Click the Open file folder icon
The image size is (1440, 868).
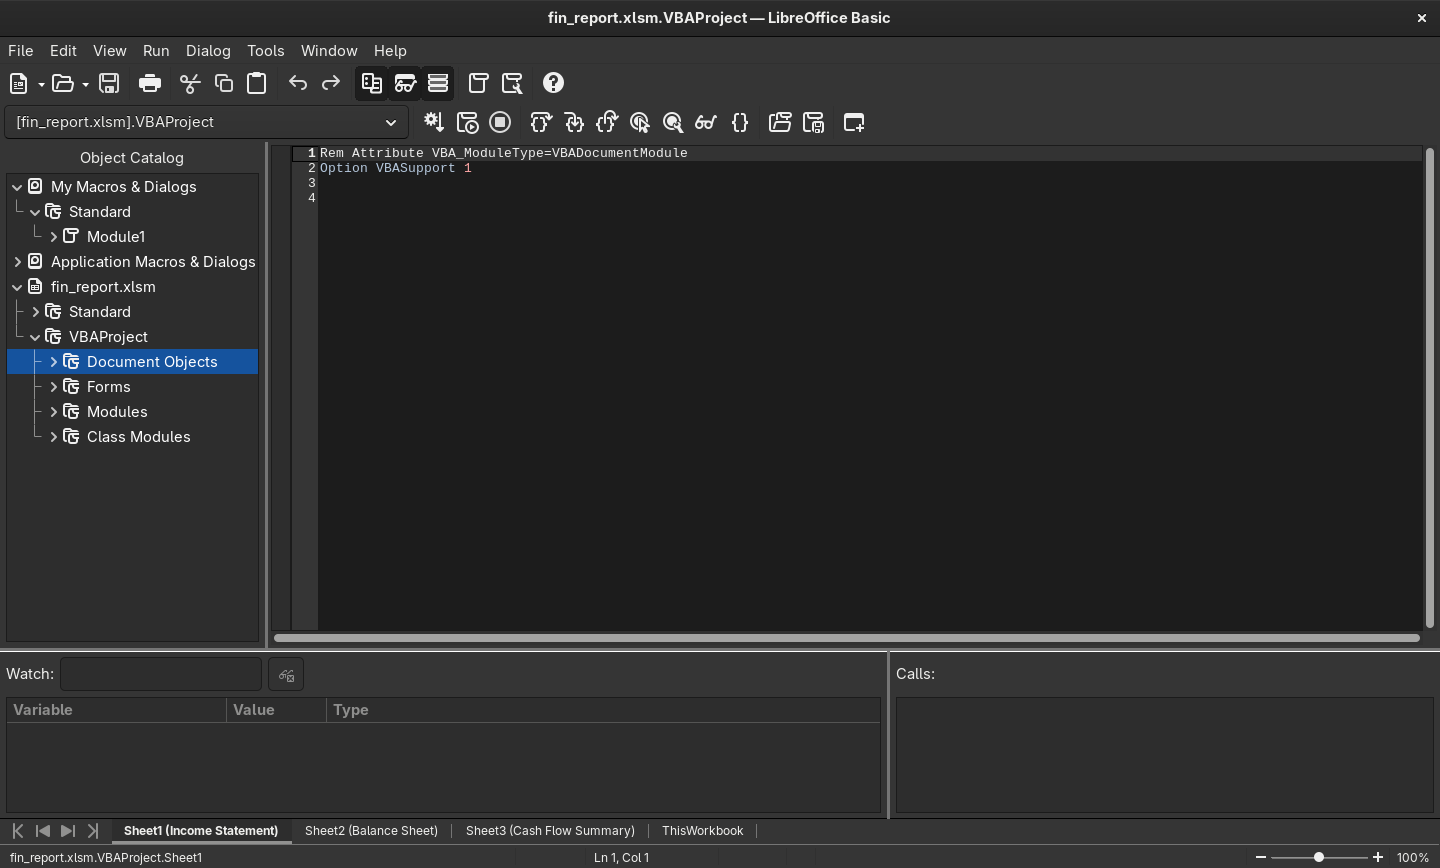pyautogui.click(x=63, y=83)
